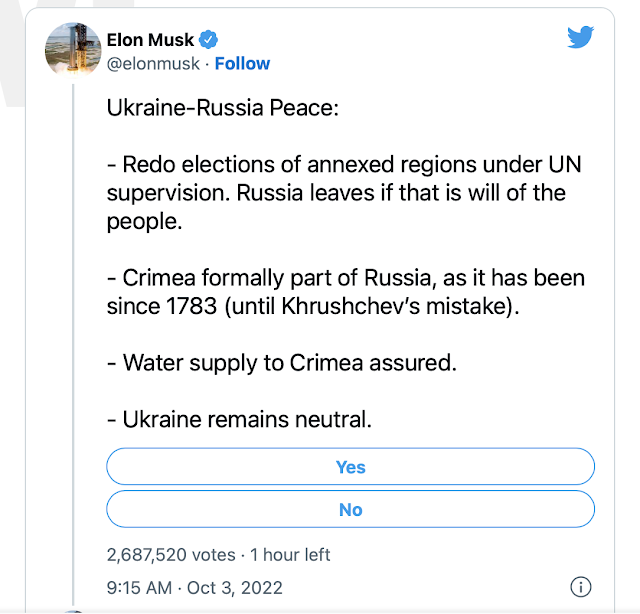640x614 pixels.
Task: Click the blue verified badge
Action: coord(209,40)
